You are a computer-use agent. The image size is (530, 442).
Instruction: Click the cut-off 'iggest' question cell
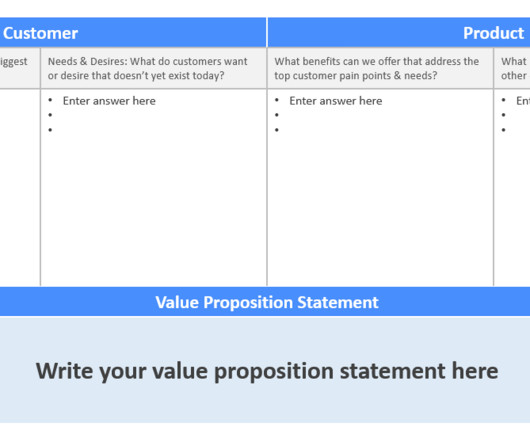(20, 68)
